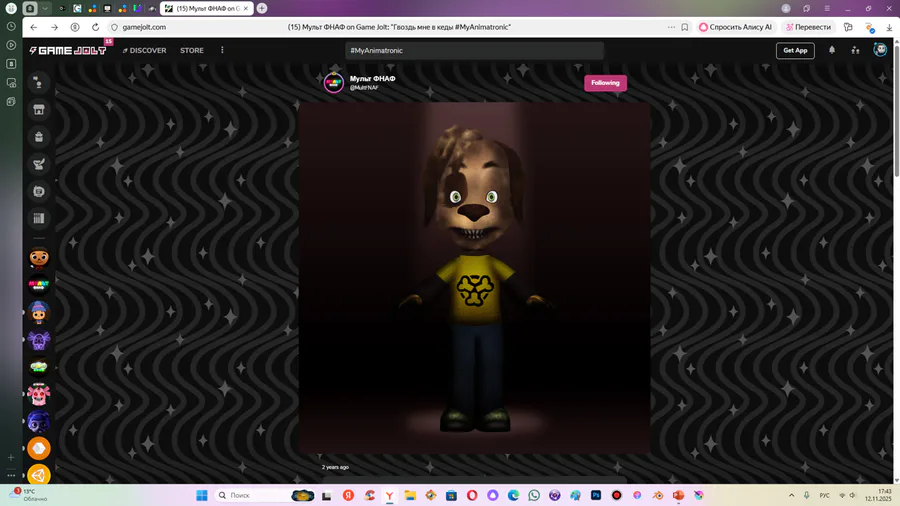This screenshot has width=900, height=506.
Task: Open the STORE page
Action: [192, 50]
